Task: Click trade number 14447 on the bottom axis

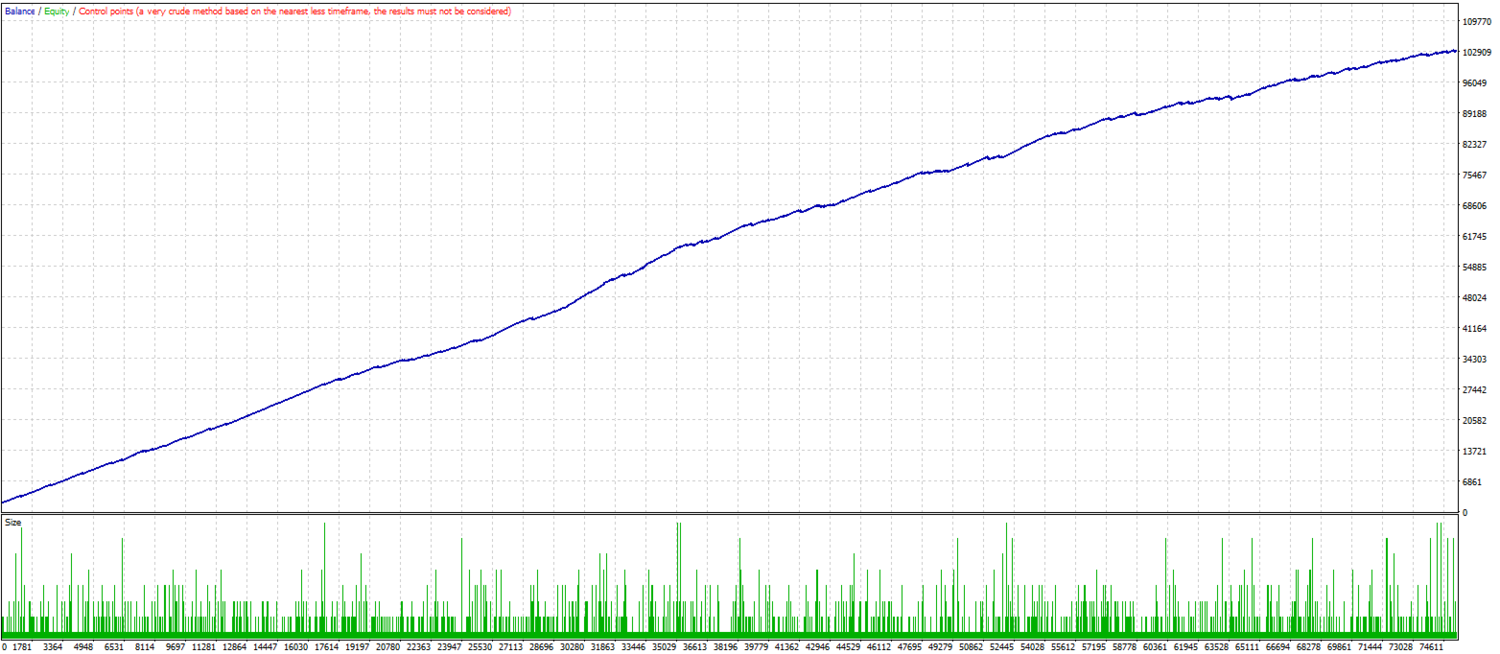Action: 266,647
